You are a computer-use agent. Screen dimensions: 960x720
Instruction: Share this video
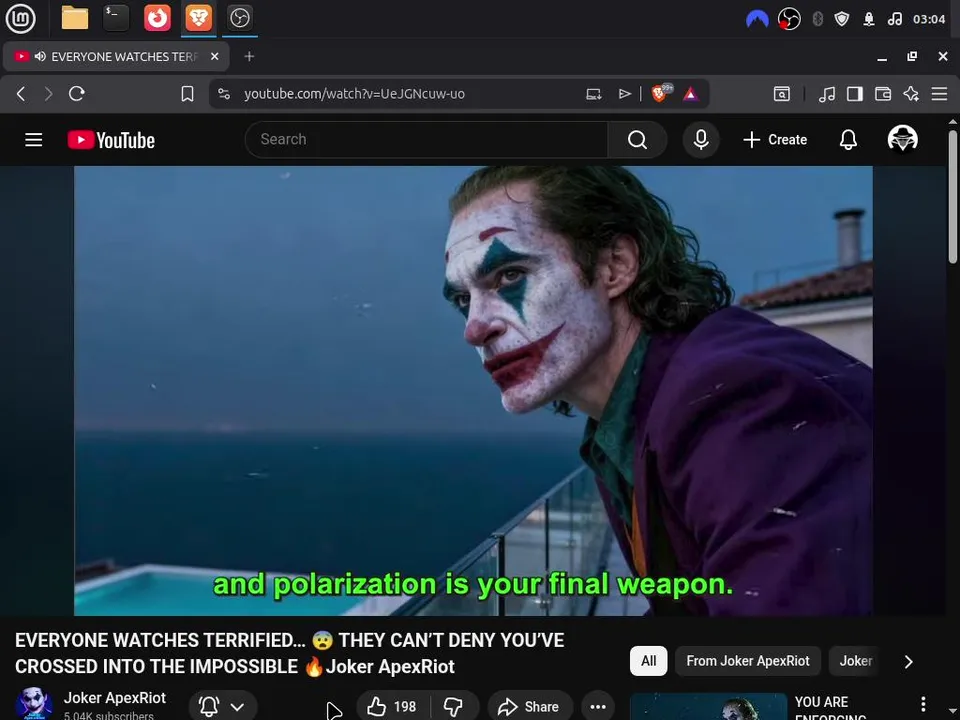pyautogui.click(x=530, y=707)
